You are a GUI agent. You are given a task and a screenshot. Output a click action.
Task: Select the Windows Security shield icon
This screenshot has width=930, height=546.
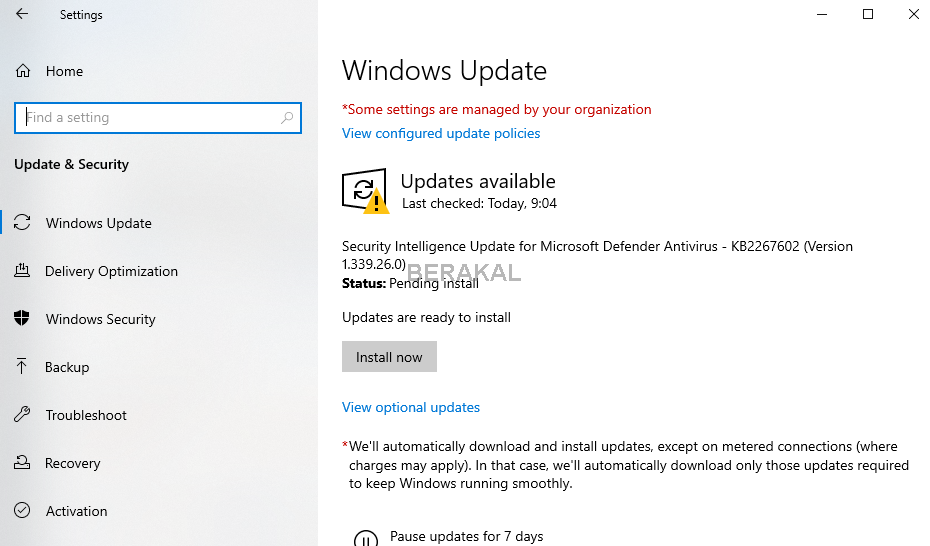pyautogui.click(x=22, y=318)
